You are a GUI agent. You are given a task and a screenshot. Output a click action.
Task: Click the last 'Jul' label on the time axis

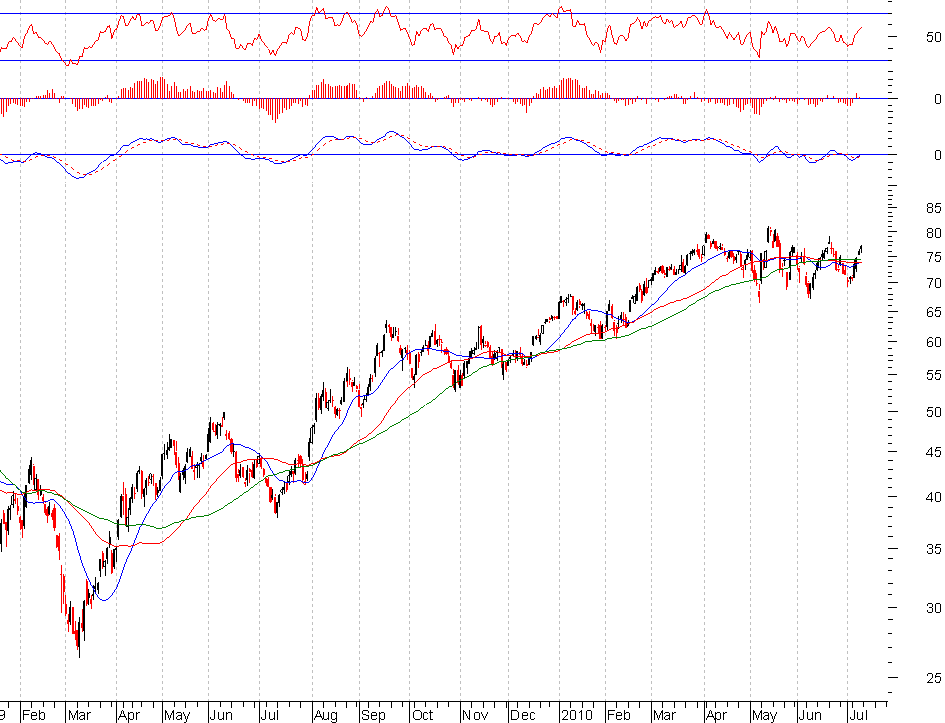[858, 715]
